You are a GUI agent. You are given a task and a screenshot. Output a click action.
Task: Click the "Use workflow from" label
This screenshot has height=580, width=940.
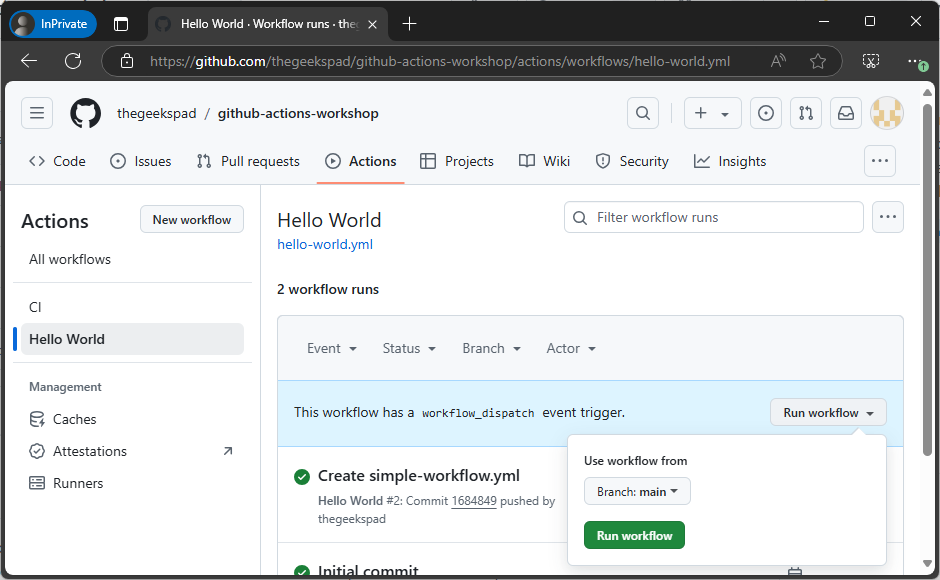coord(635,461)
